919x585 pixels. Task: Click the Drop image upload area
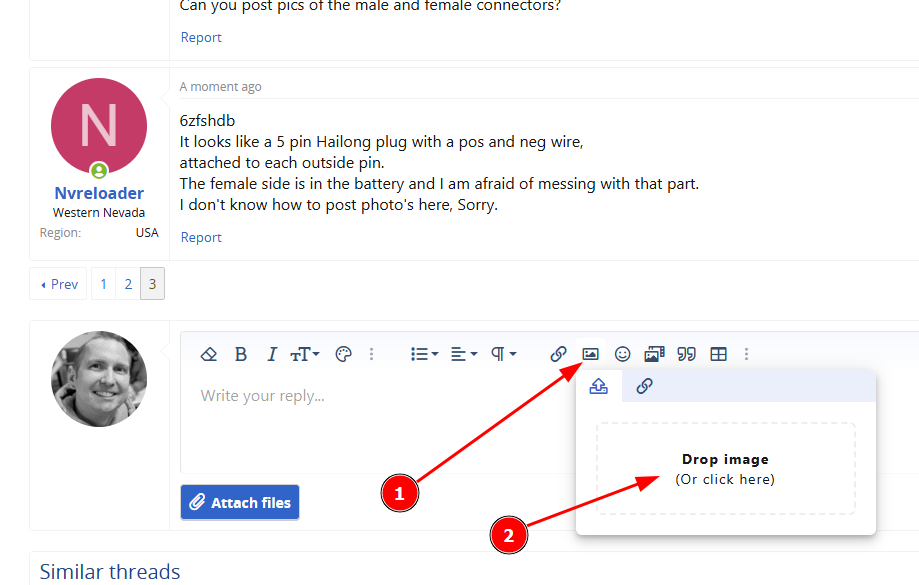tap(725, 469)
